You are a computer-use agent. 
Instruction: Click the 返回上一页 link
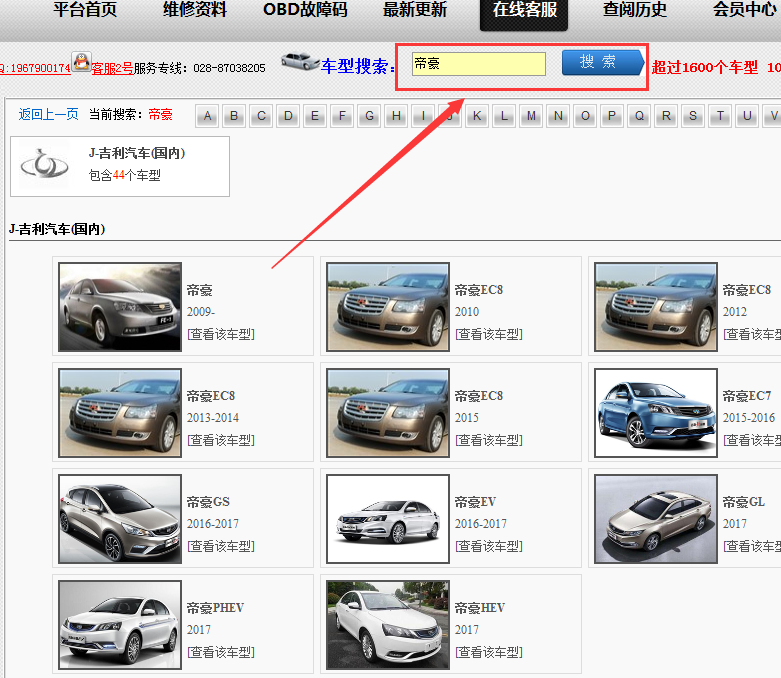pos(49,115)
